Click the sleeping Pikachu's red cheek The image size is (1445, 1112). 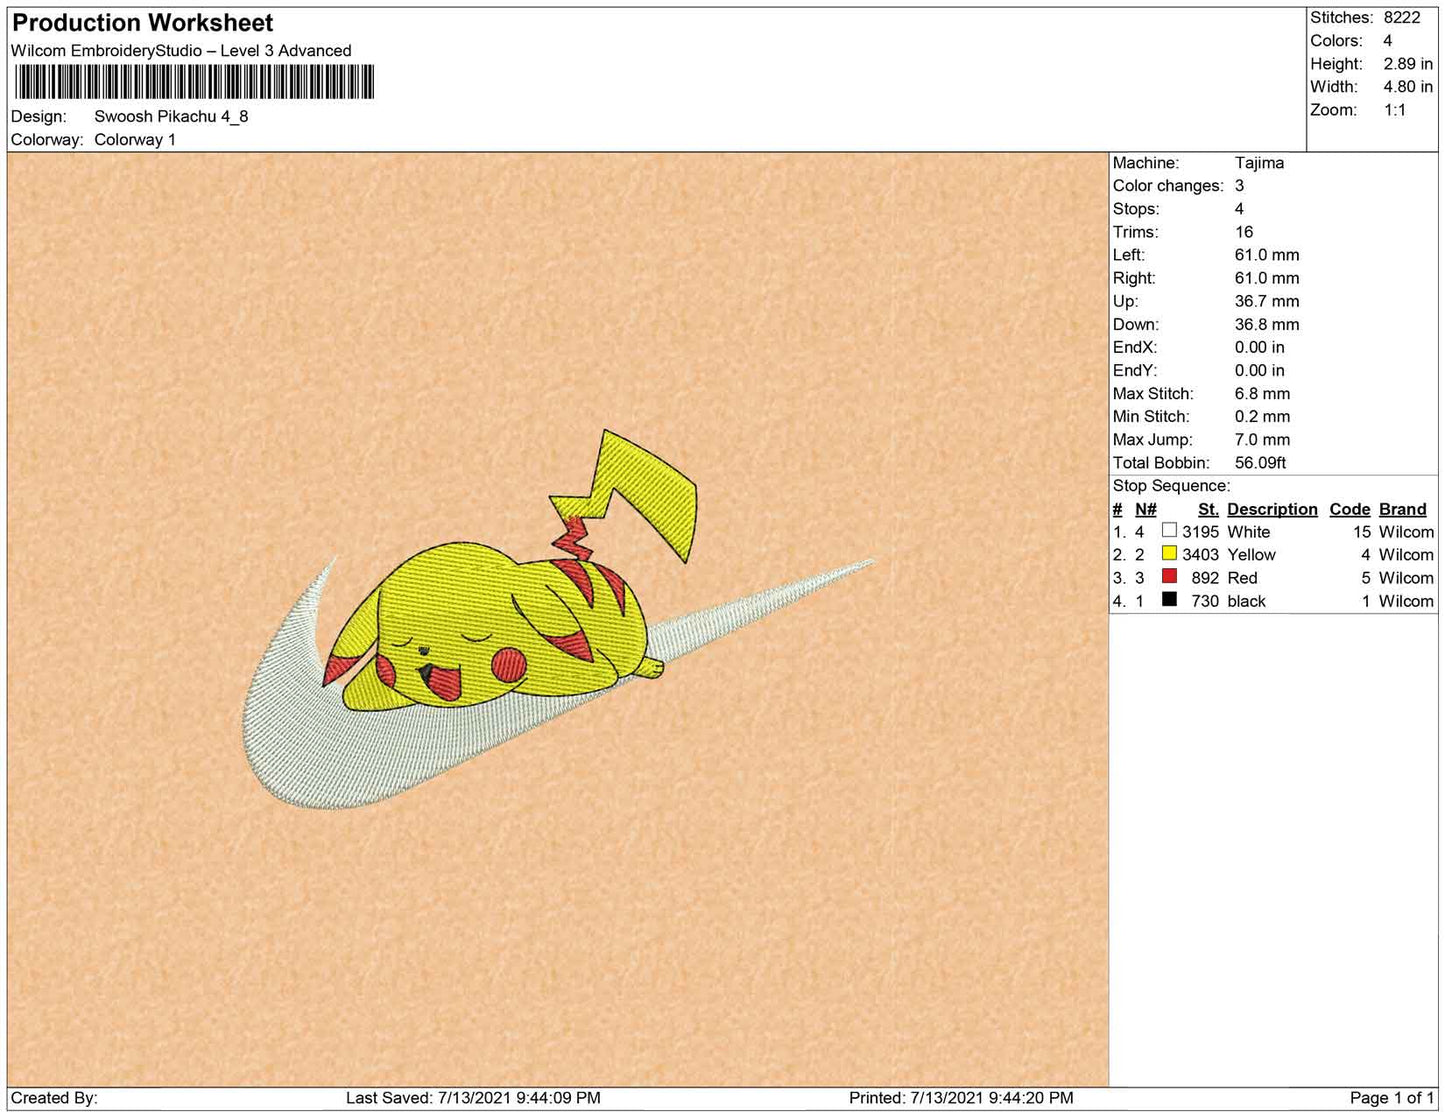pos(512,662)
